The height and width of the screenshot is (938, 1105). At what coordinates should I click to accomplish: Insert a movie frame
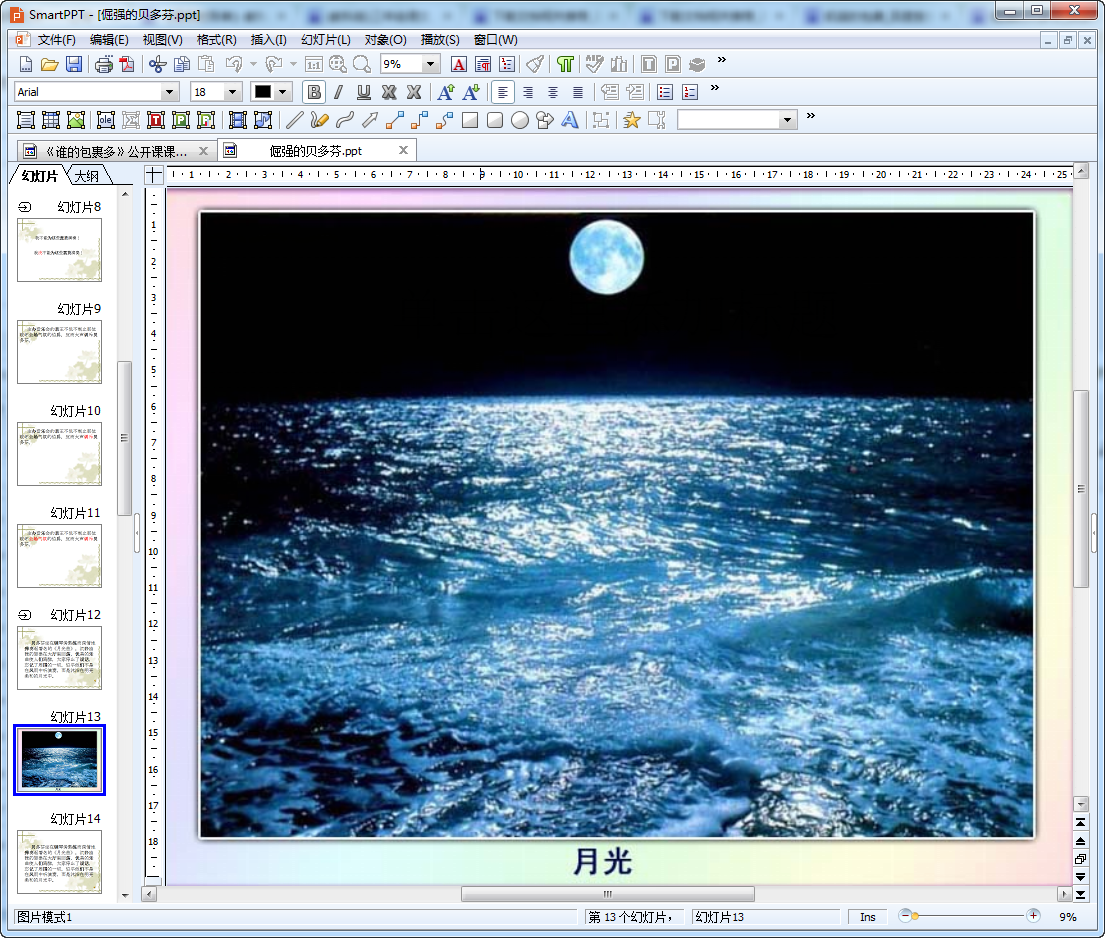(x=238, y=120)
